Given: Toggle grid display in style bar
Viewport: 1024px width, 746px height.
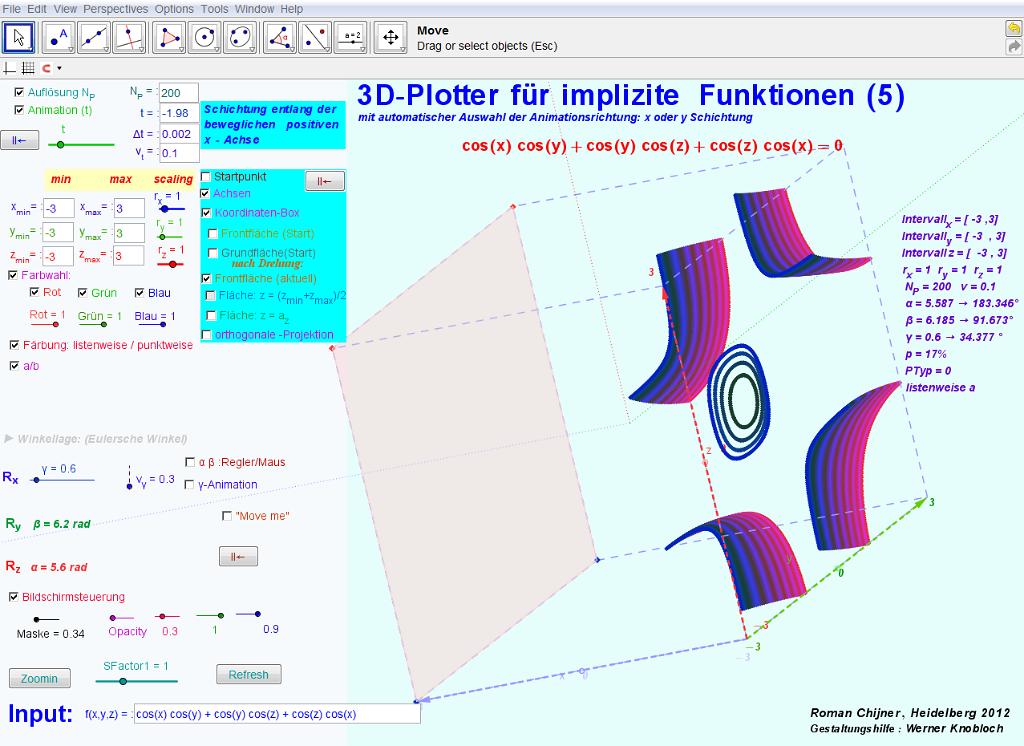Looking at the screenshot, I should [x=28, y=68].
